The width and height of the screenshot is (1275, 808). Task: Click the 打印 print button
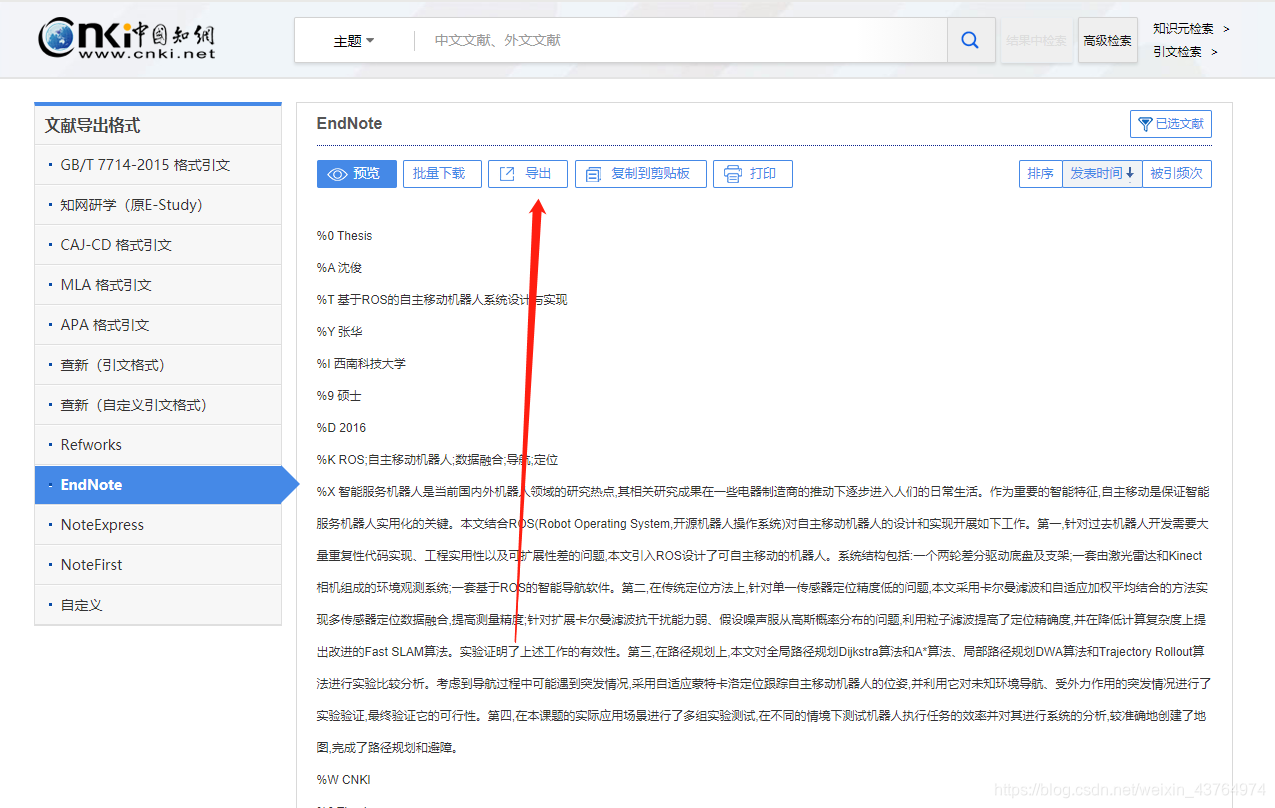753,174
